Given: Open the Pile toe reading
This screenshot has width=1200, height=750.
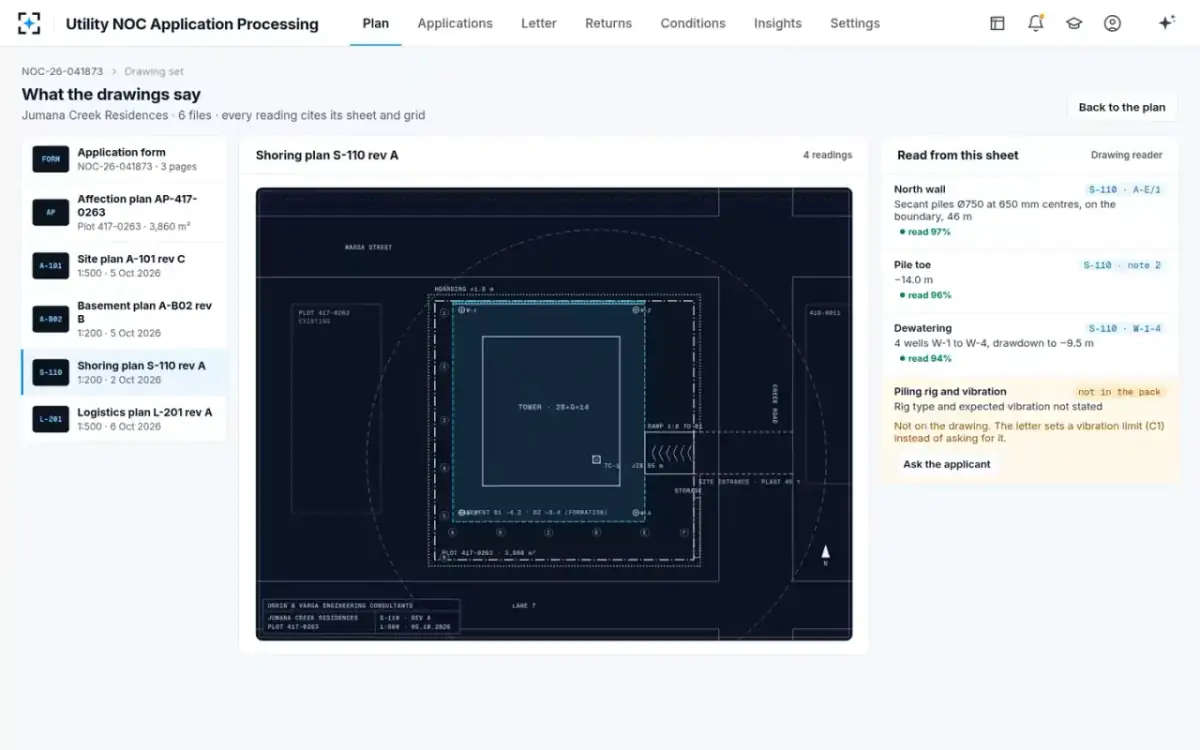Looking at the screenshot, I should point(1029,280).
